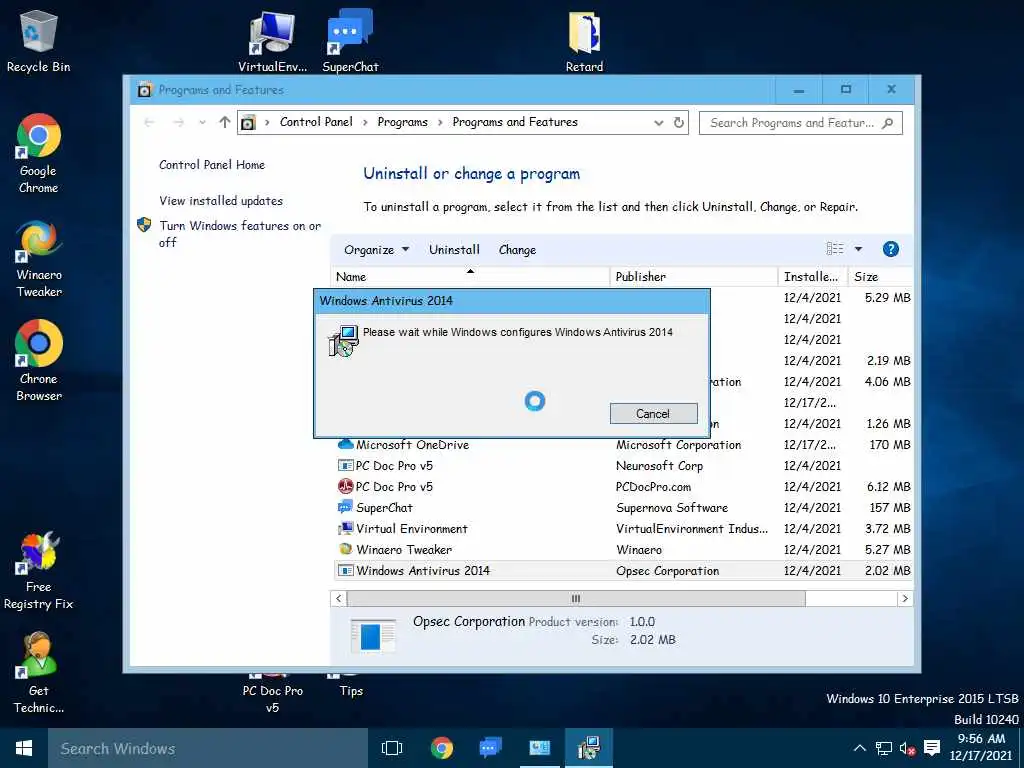Select the Virtual Environment program entry
Viewport: 1024px width, 768px height.
(623, 528)
